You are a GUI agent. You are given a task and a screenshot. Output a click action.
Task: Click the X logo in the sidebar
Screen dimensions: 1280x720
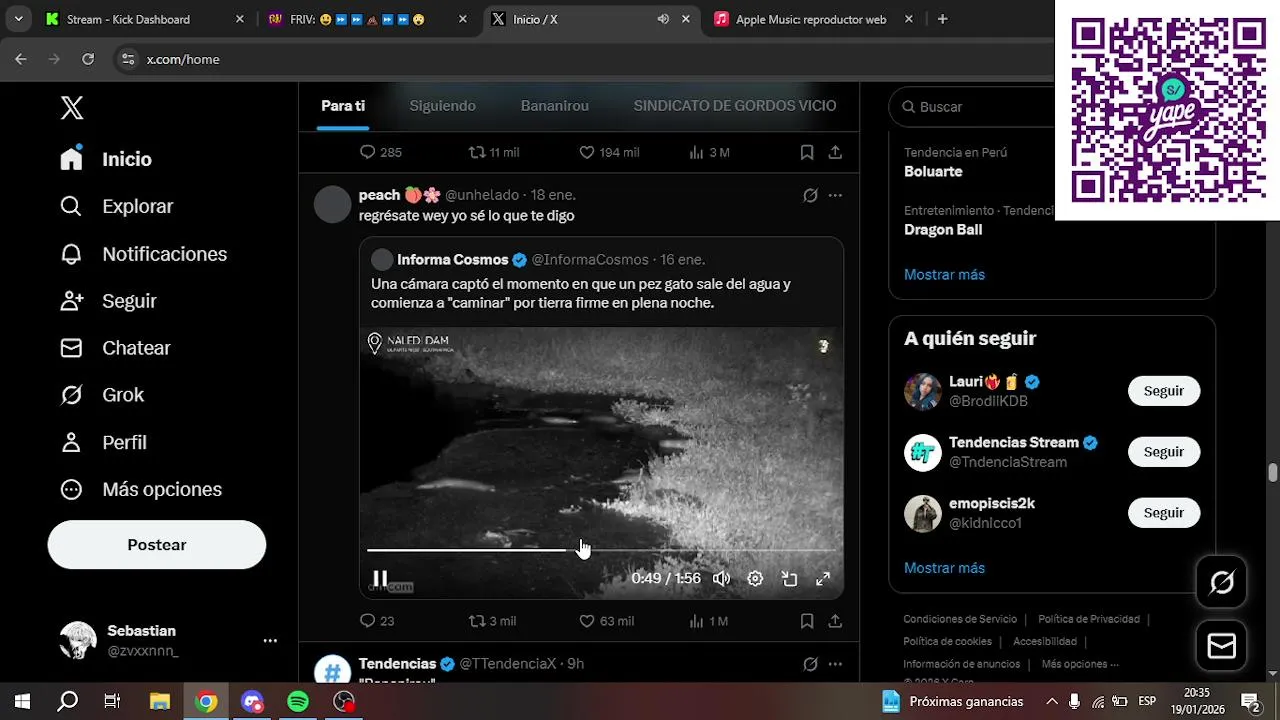72,108
